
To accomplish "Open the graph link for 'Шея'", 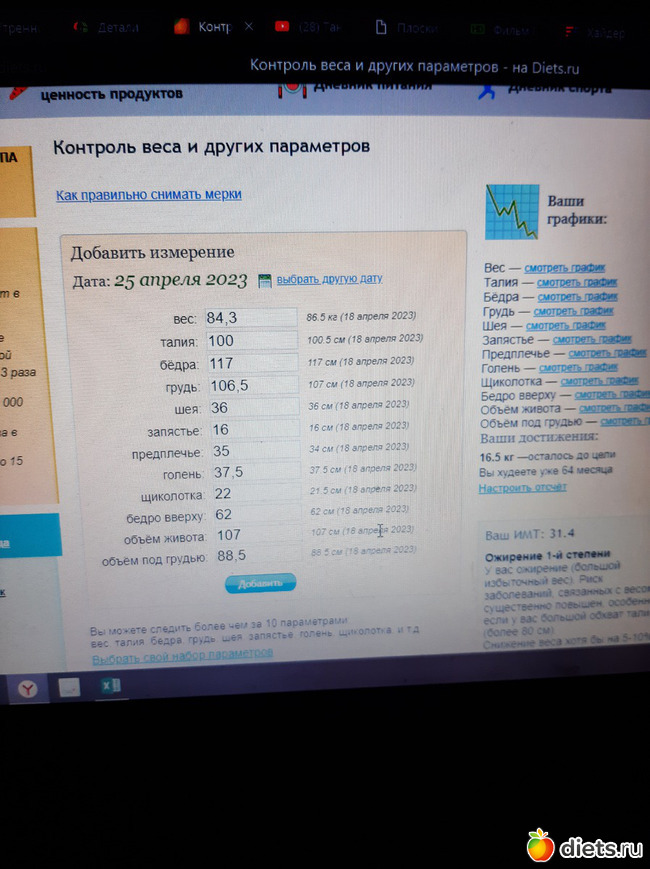I will pos(566,325).
